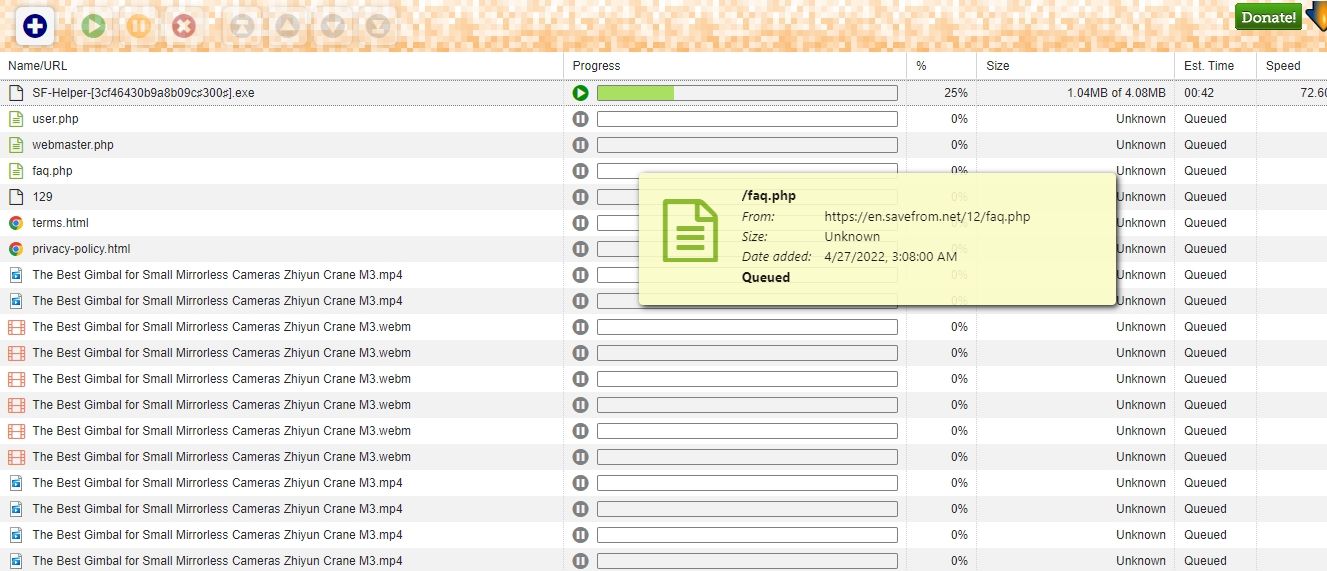Screen dimensions: 1327x571
Task: Select the webmaster.php download row name
Action: pos(73,145)
